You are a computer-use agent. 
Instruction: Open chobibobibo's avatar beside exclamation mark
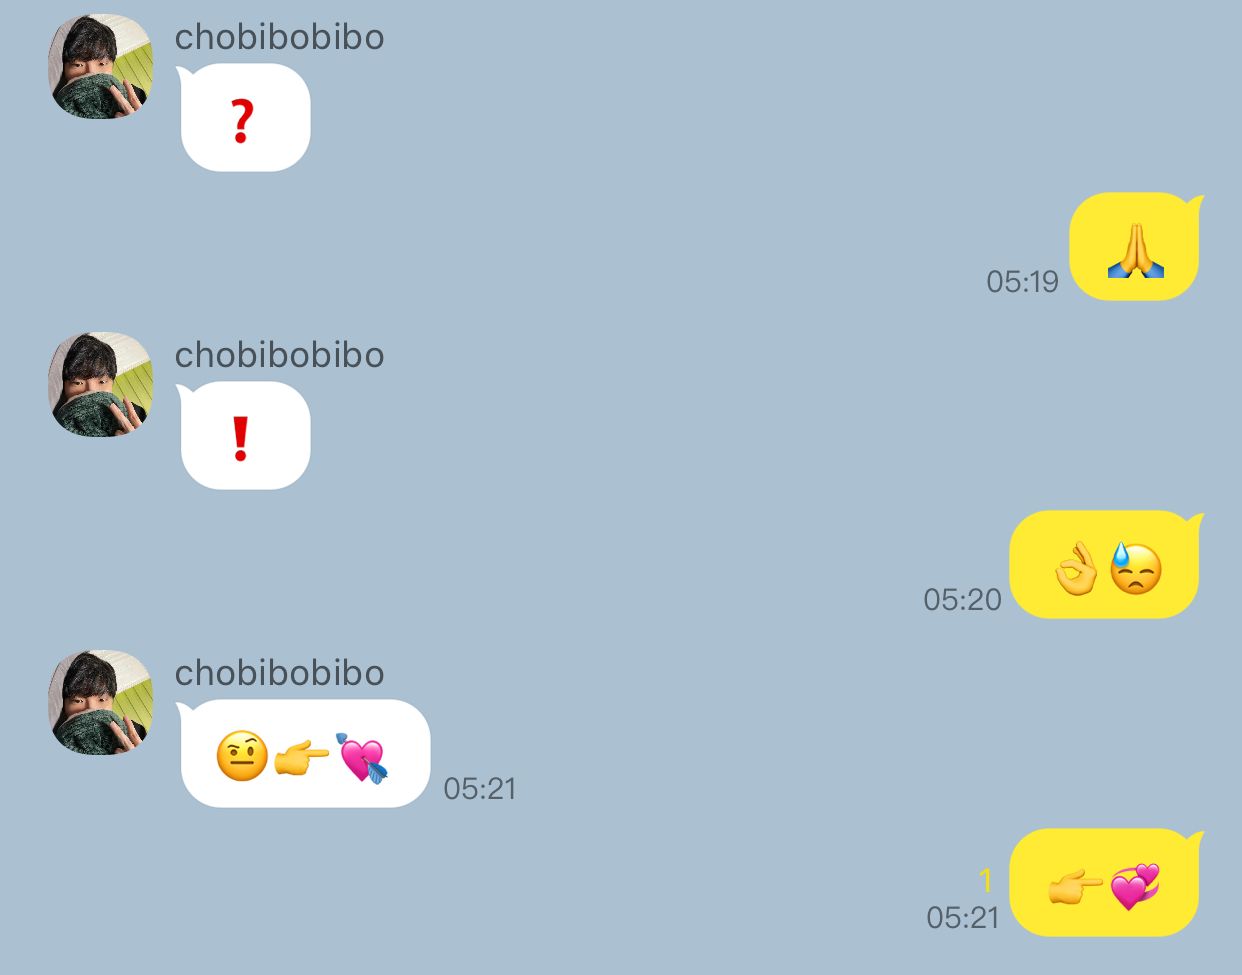(101, 384)
